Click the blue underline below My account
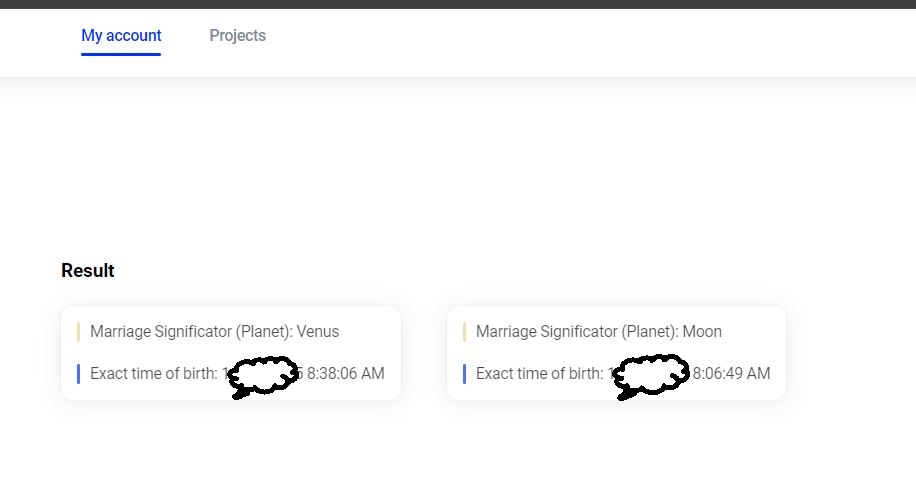The width and height of the screenshot is (916, 482). [x=121, y=54]
